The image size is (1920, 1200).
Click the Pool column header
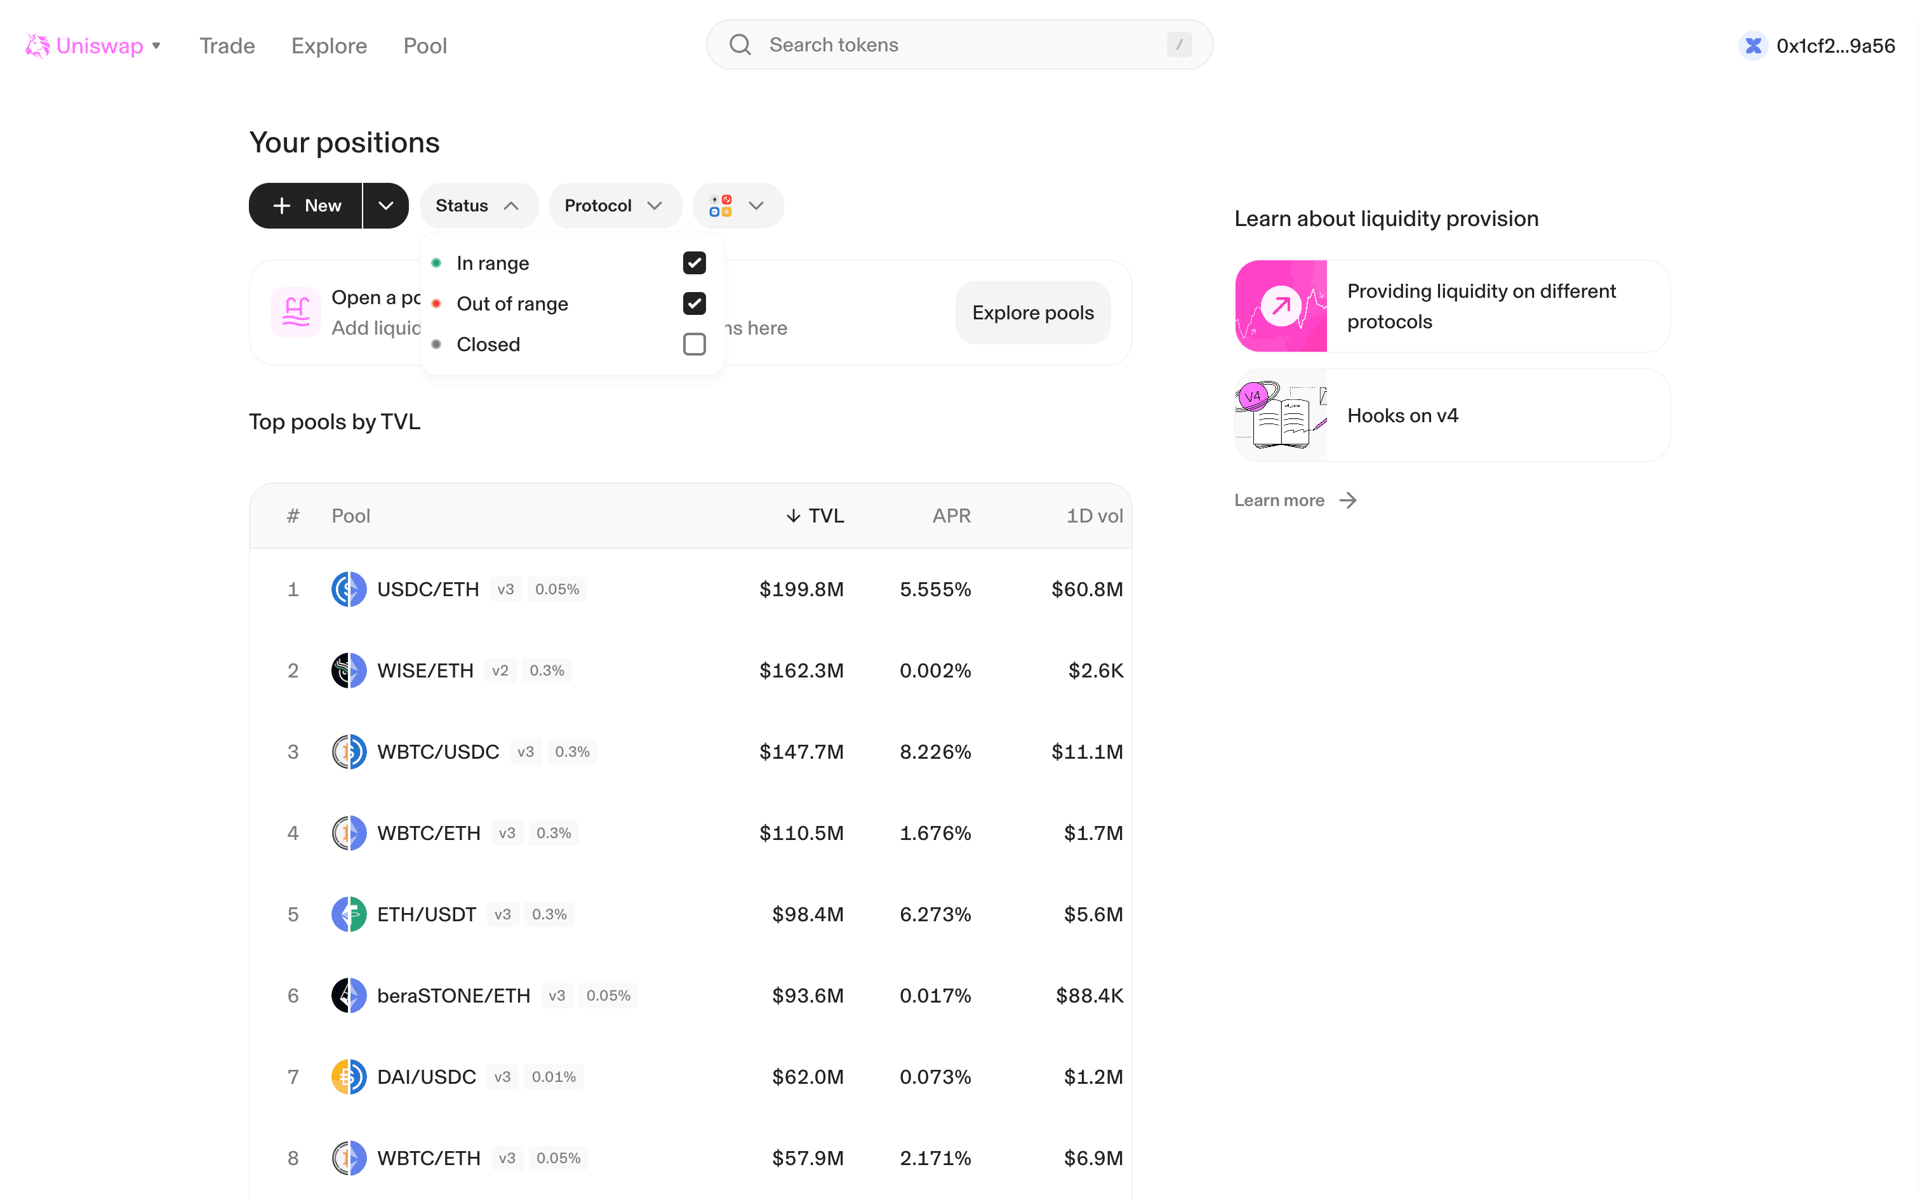coord(351,516)
